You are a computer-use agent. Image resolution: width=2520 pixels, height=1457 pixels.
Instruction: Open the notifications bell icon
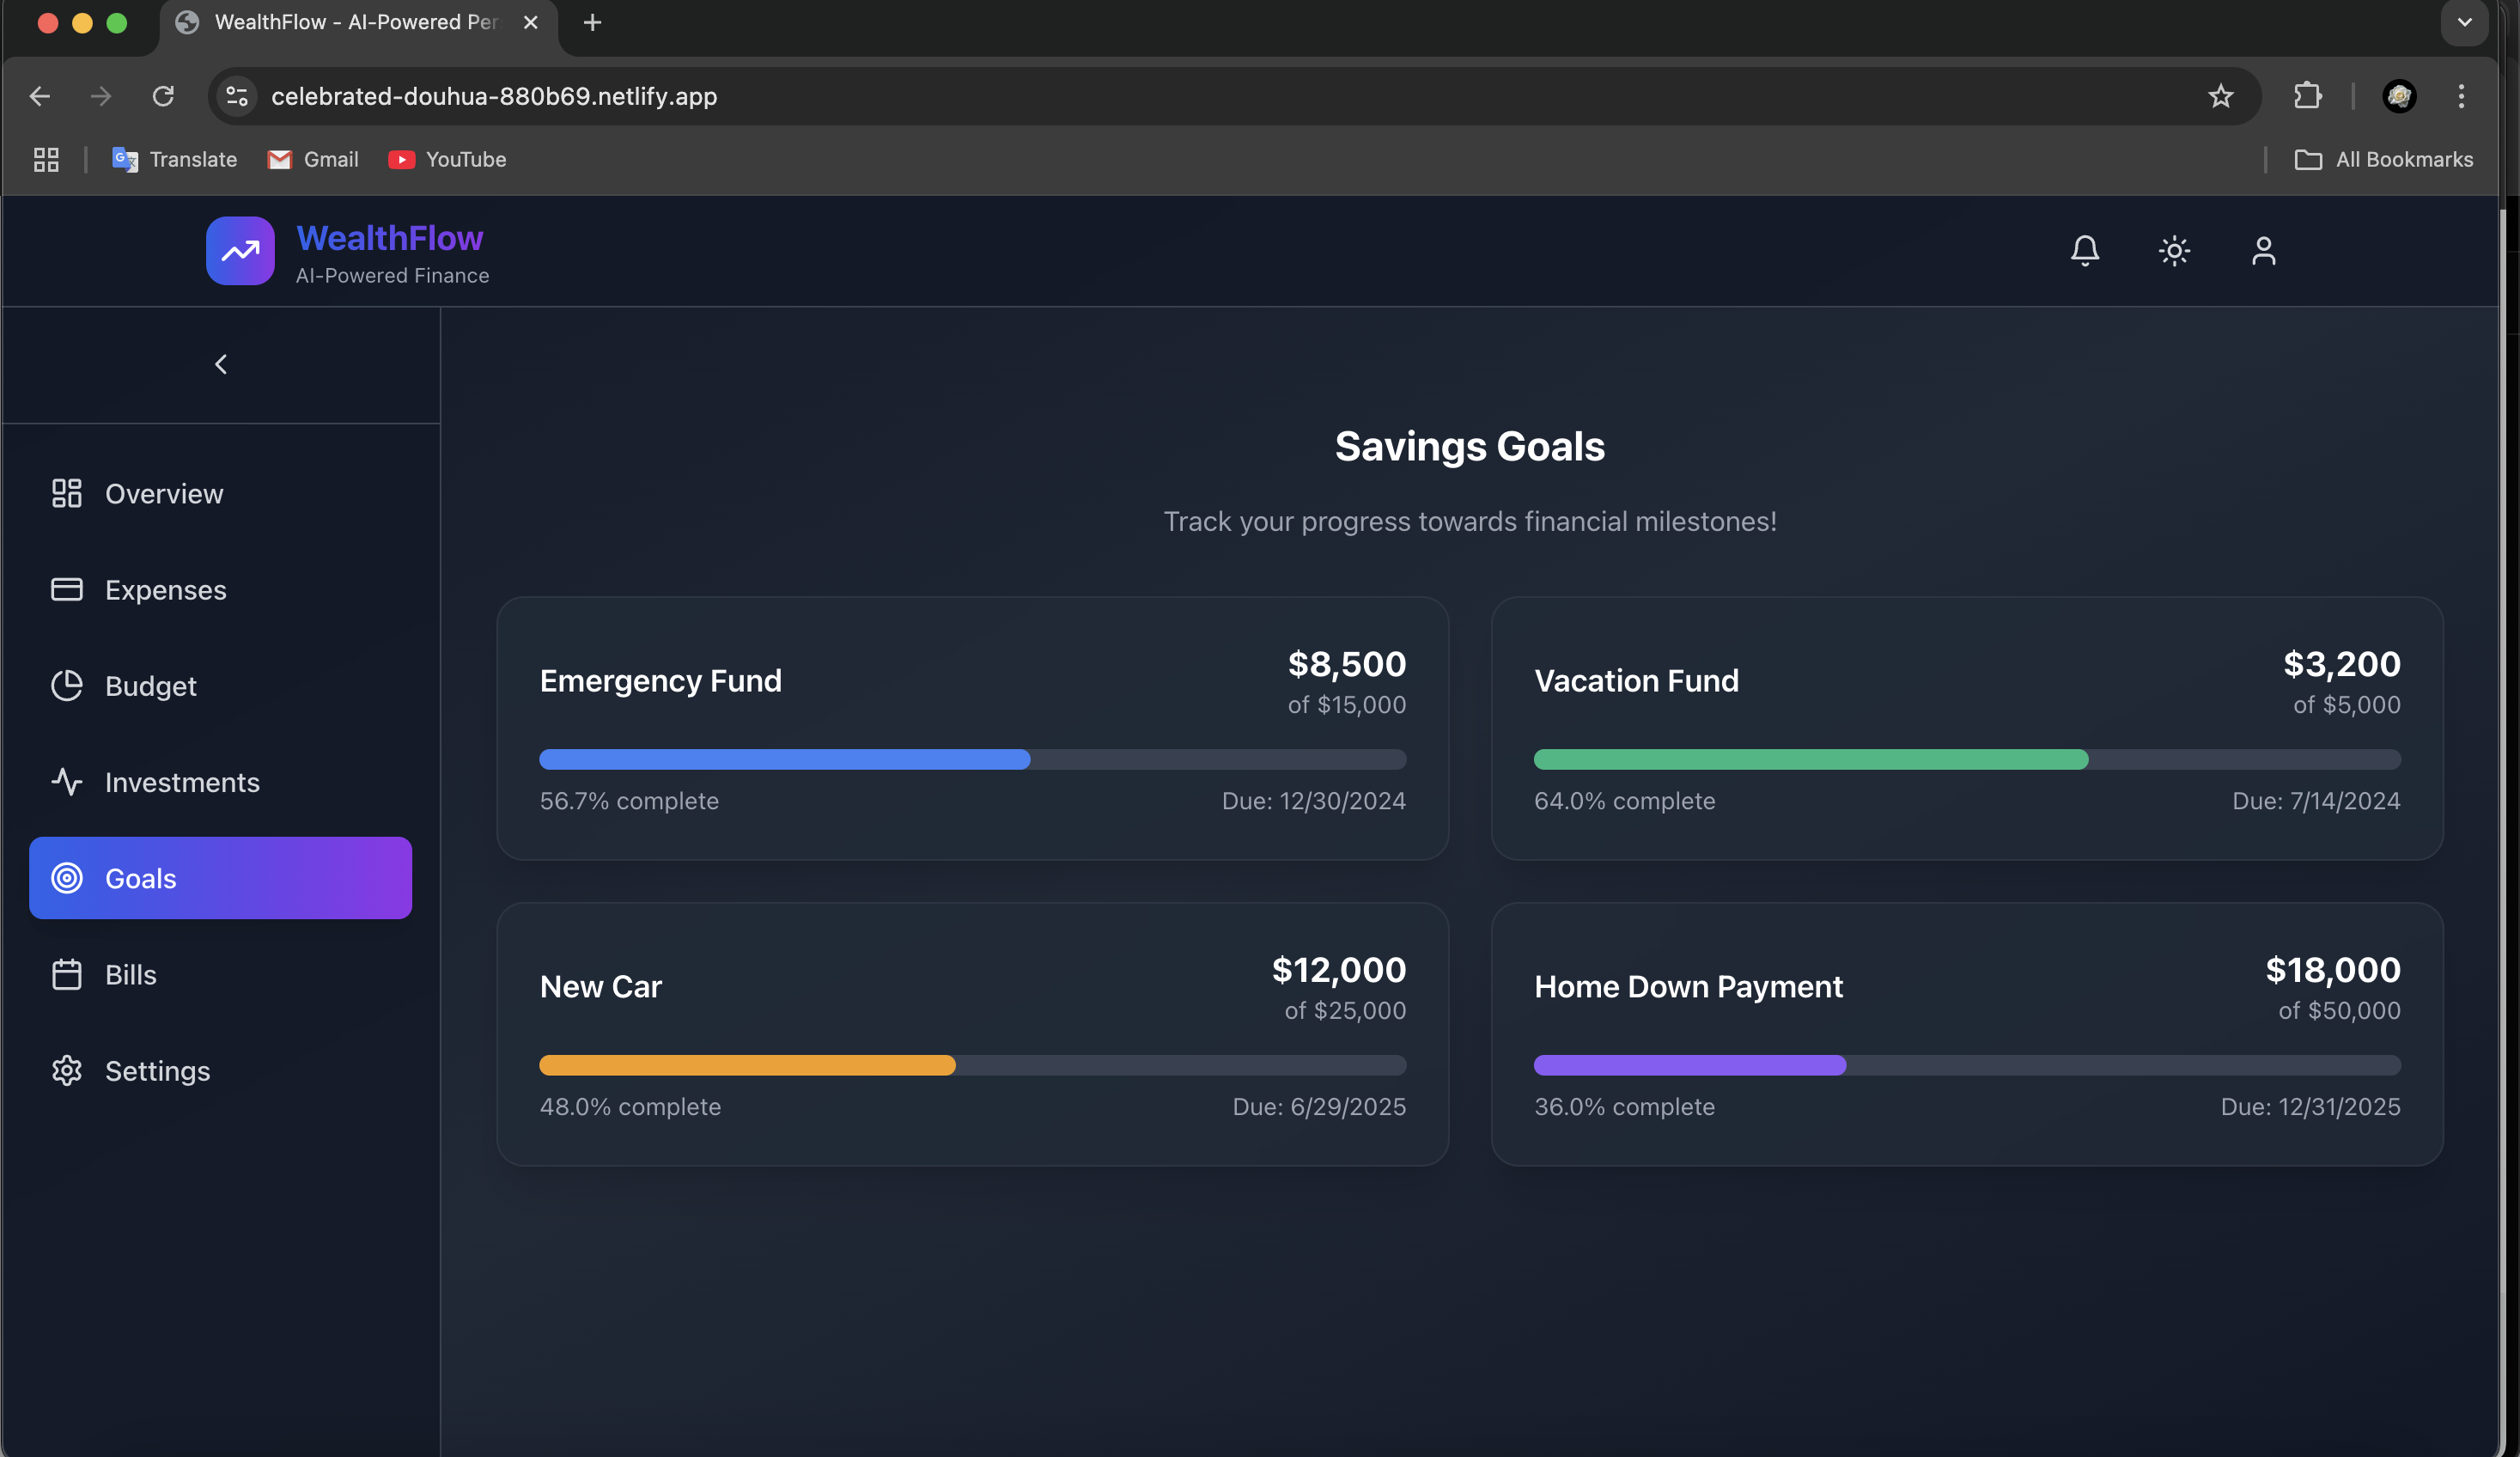[2084, 250]
